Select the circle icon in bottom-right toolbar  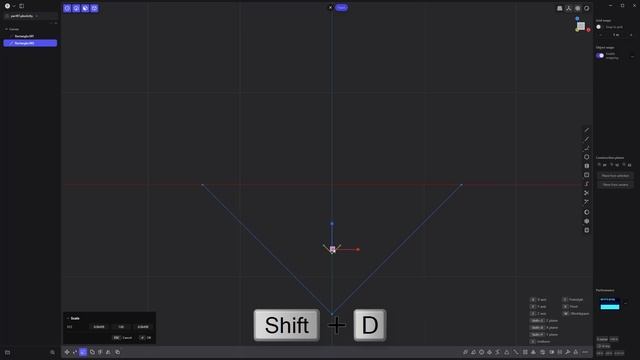coord(482,352)
